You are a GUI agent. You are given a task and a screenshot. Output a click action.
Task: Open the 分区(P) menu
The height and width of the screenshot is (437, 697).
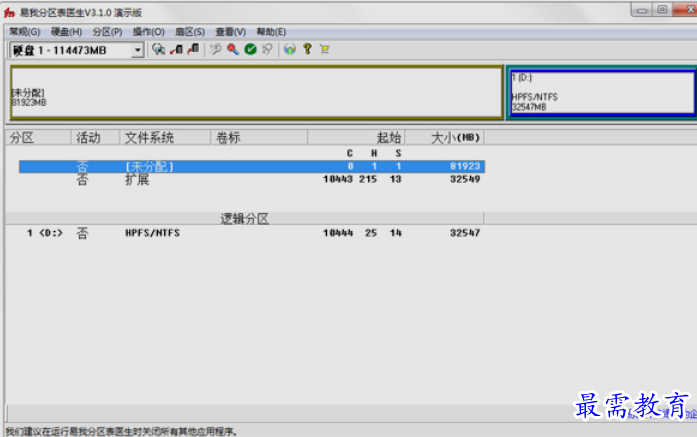pyautogui.click(x=107, y=32)
